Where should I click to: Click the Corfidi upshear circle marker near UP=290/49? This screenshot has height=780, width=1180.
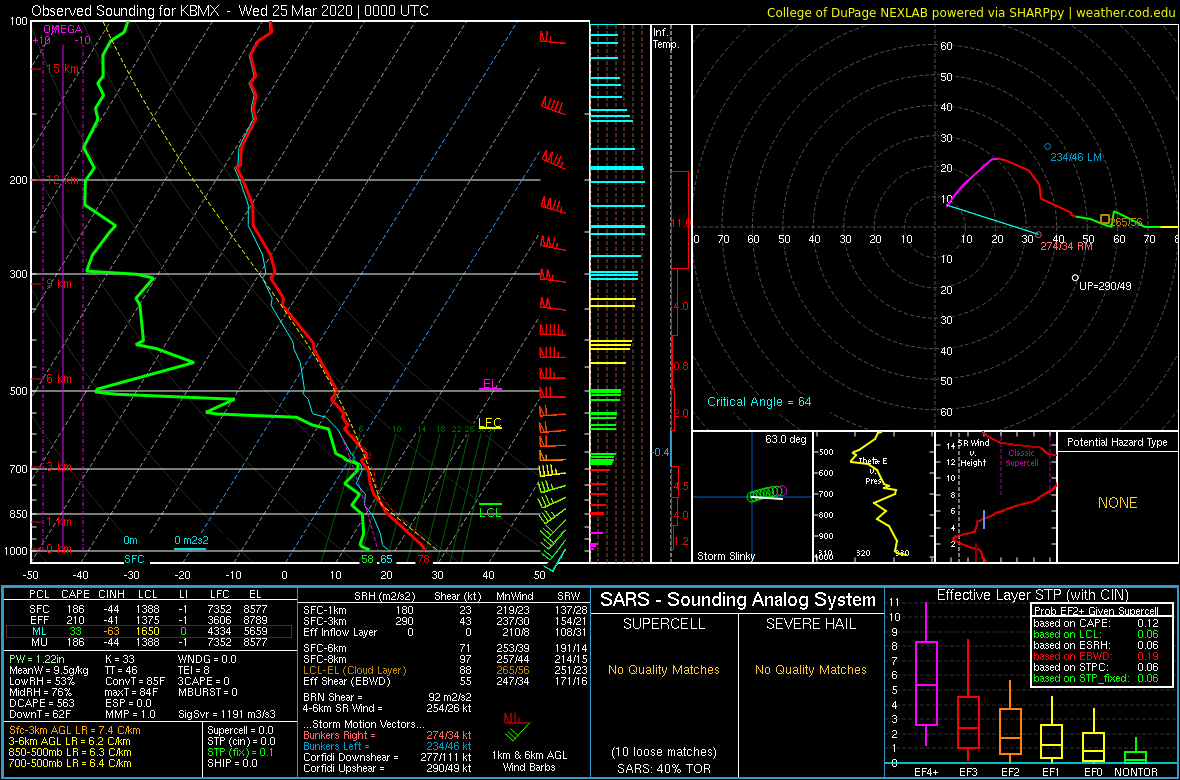click(1075, 278)
